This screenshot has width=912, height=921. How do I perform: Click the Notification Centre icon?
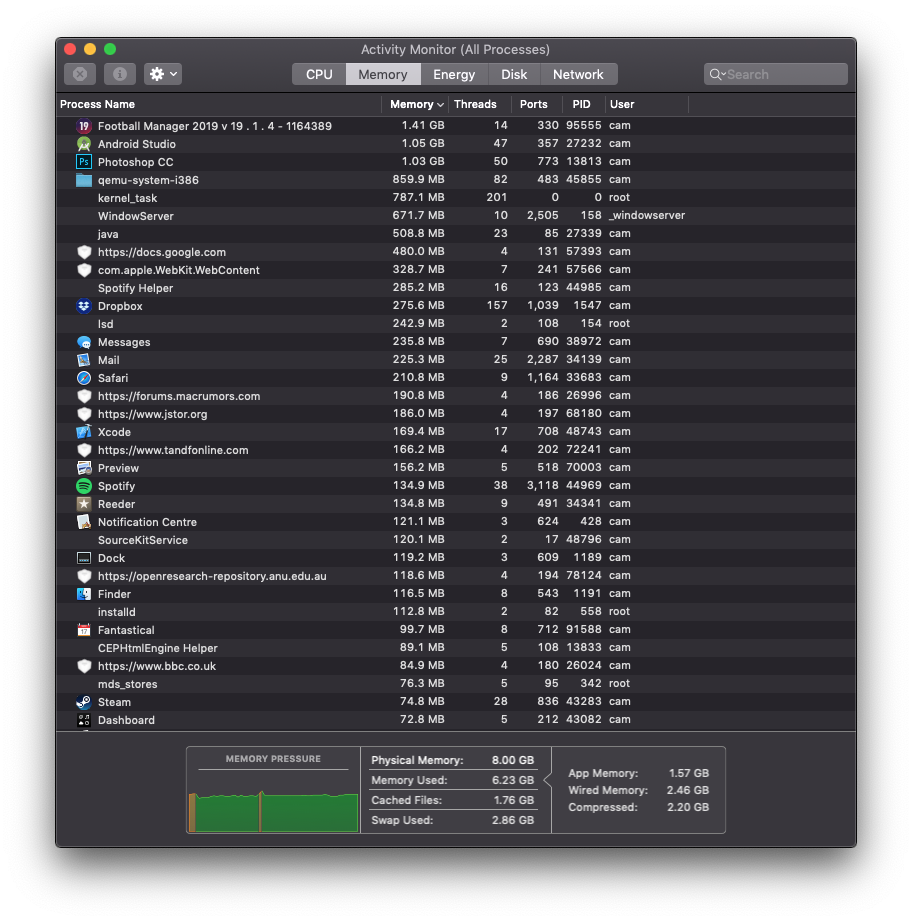[x=84, y=522]
